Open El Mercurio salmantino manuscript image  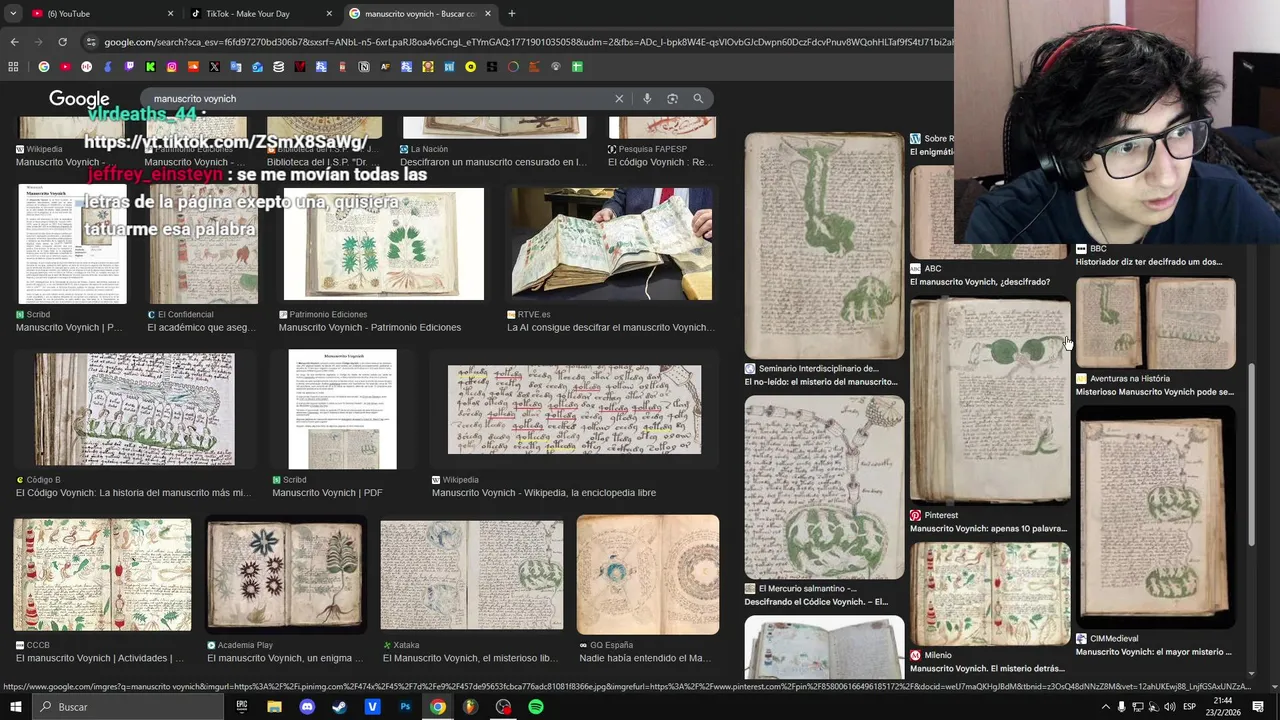824,488
